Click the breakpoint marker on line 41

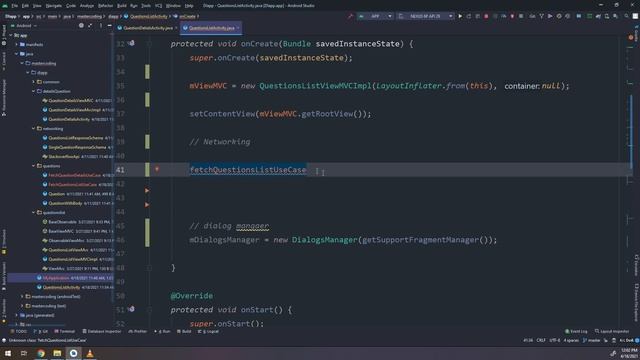pyautogui.click(x=157, y=169)
